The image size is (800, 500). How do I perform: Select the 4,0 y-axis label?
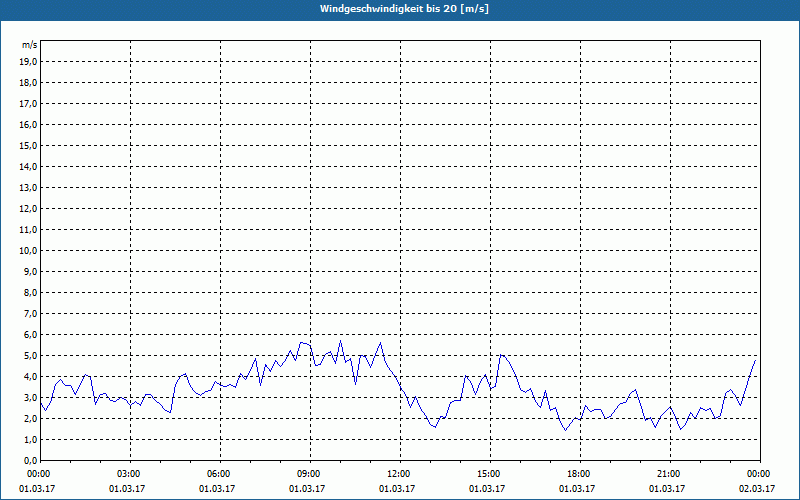(30, 377)
